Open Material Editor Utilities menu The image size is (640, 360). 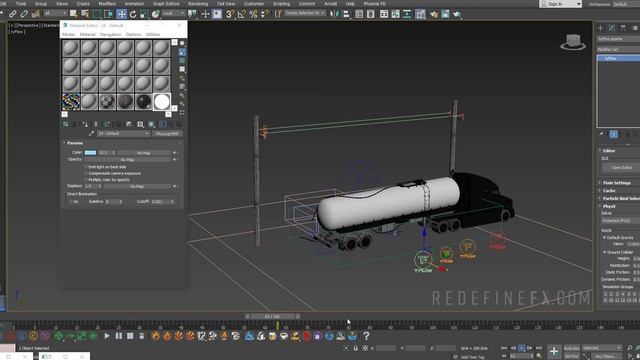153,35
